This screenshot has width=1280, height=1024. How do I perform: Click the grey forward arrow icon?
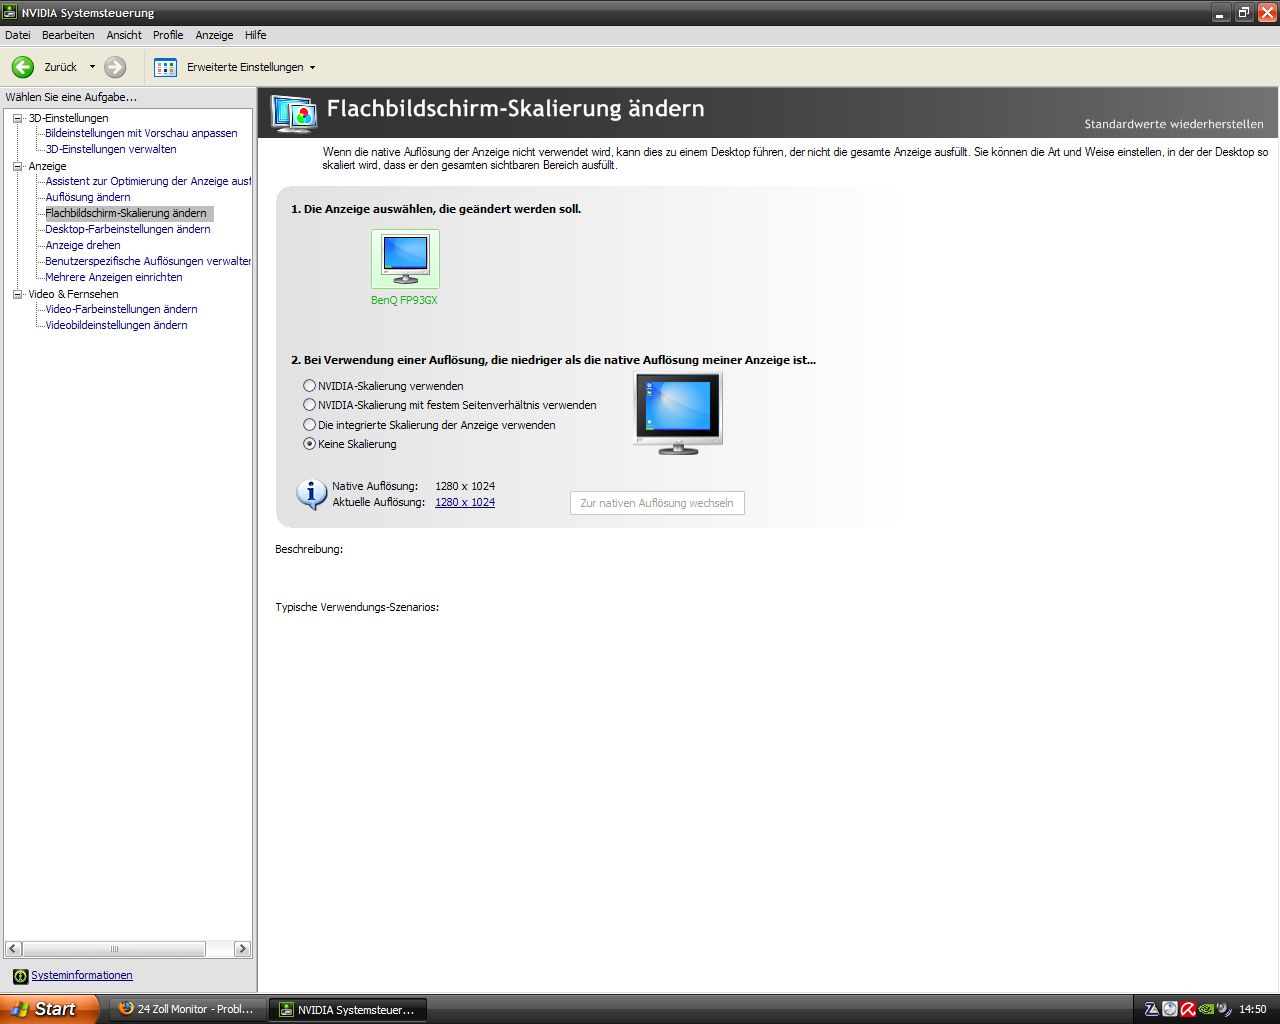(115, 67)
